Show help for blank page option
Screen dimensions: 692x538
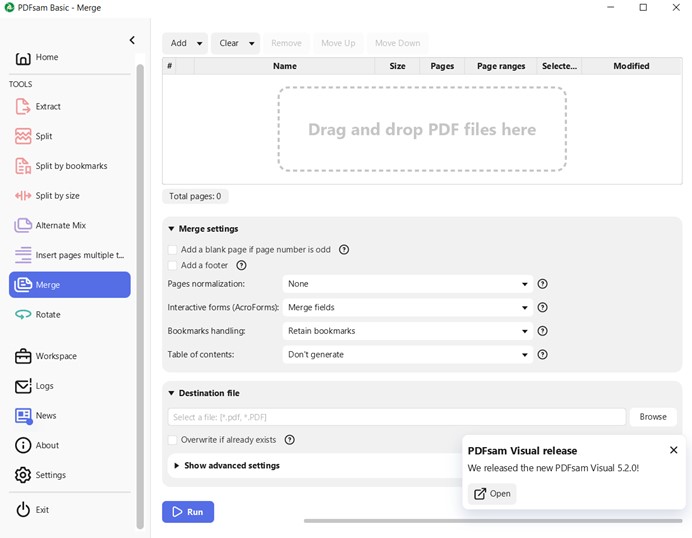(x=344, y=250)
